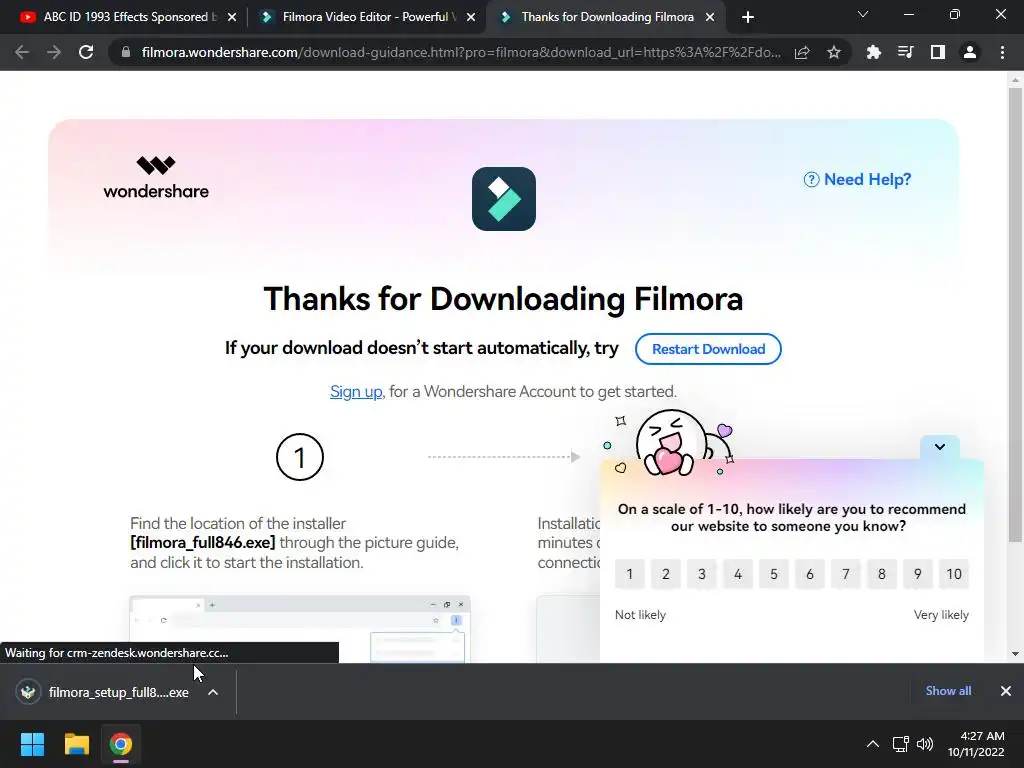Viewport: 1024px width, 768px height.
Task: Open the tab search dropdown arrow
Action: [x=863, y=14]
